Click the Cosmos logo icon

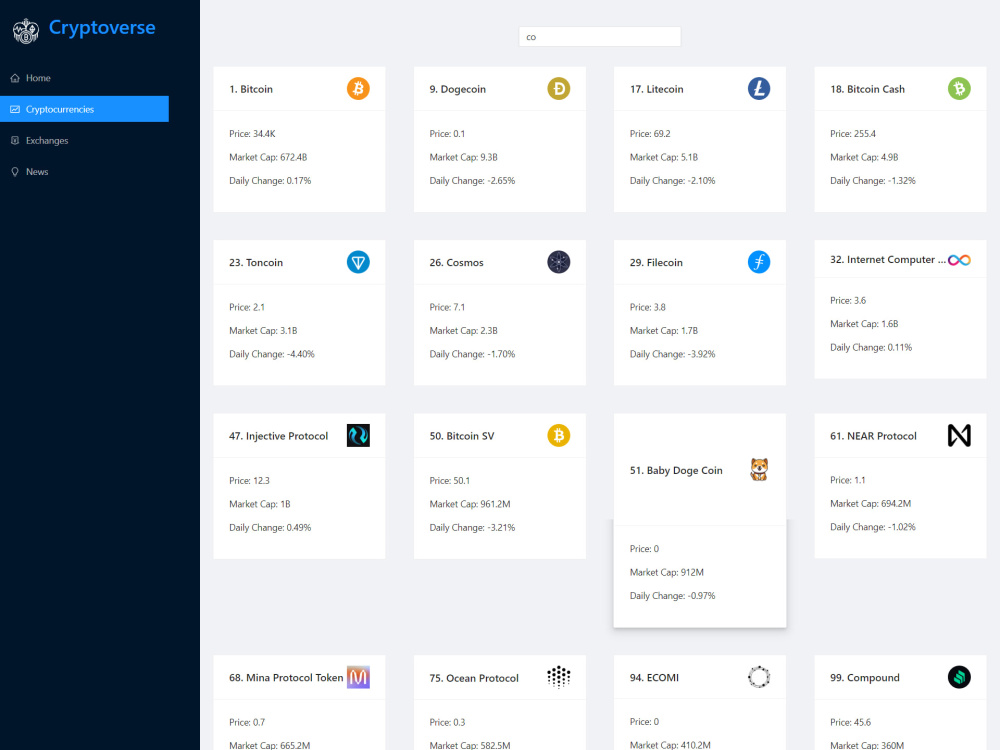click(x=559, y=262)
